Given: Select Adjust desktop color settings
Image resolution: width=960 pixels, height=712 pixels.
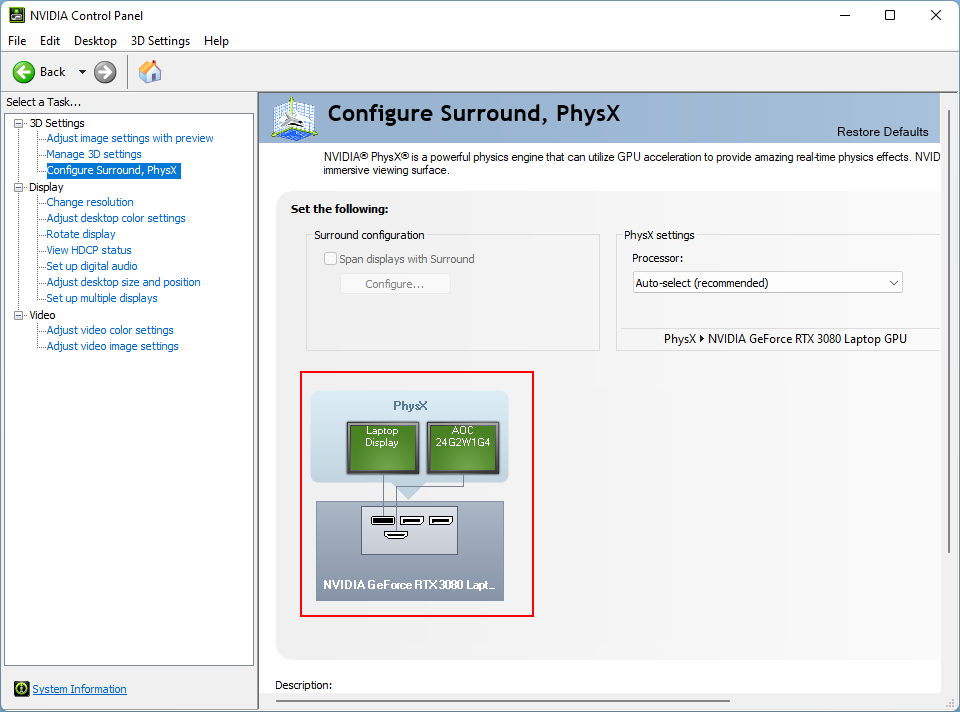Looking at the screenshot, I should 116,218.
